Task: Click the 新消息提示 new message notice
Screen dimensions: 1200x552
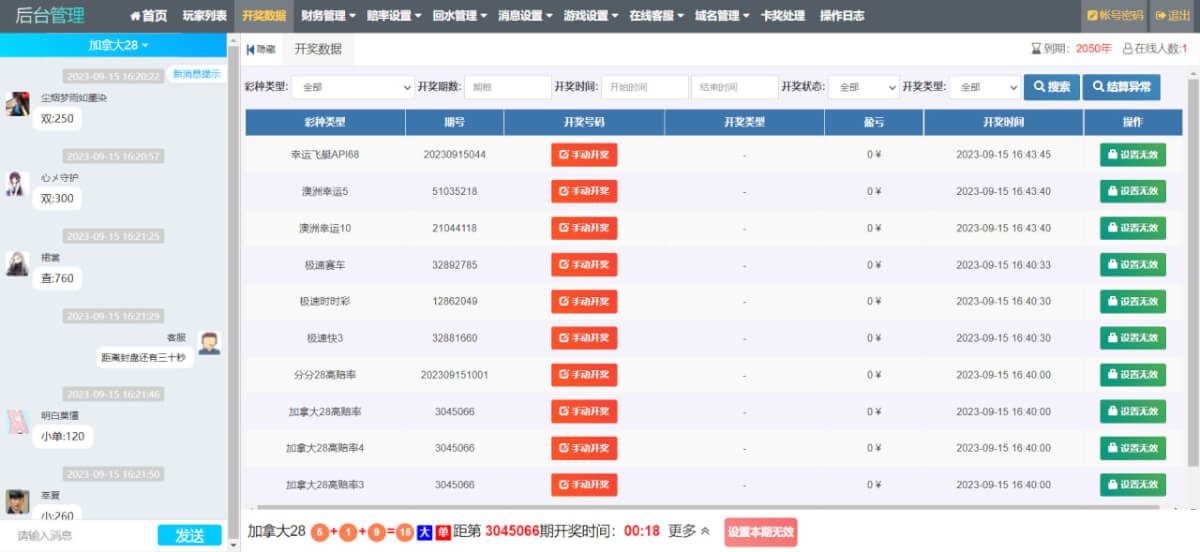Action: [x=196, y=74]
